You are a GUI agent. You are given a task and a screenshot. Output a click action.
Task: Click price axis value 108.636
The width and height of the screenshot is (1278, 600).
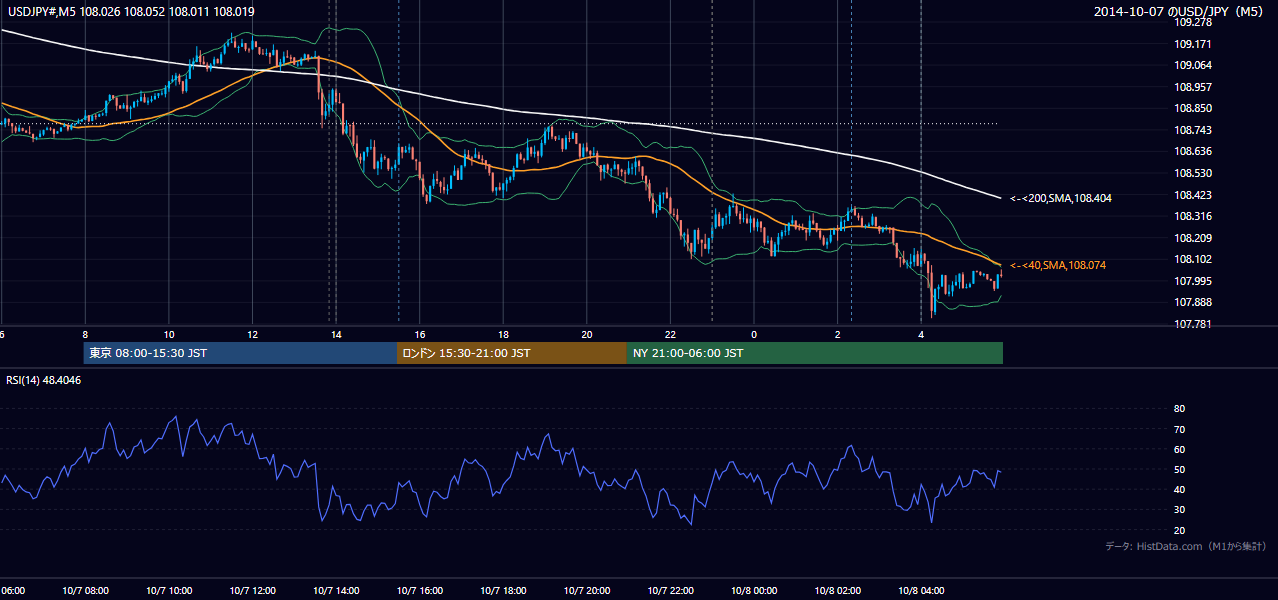pos(1192,152)
